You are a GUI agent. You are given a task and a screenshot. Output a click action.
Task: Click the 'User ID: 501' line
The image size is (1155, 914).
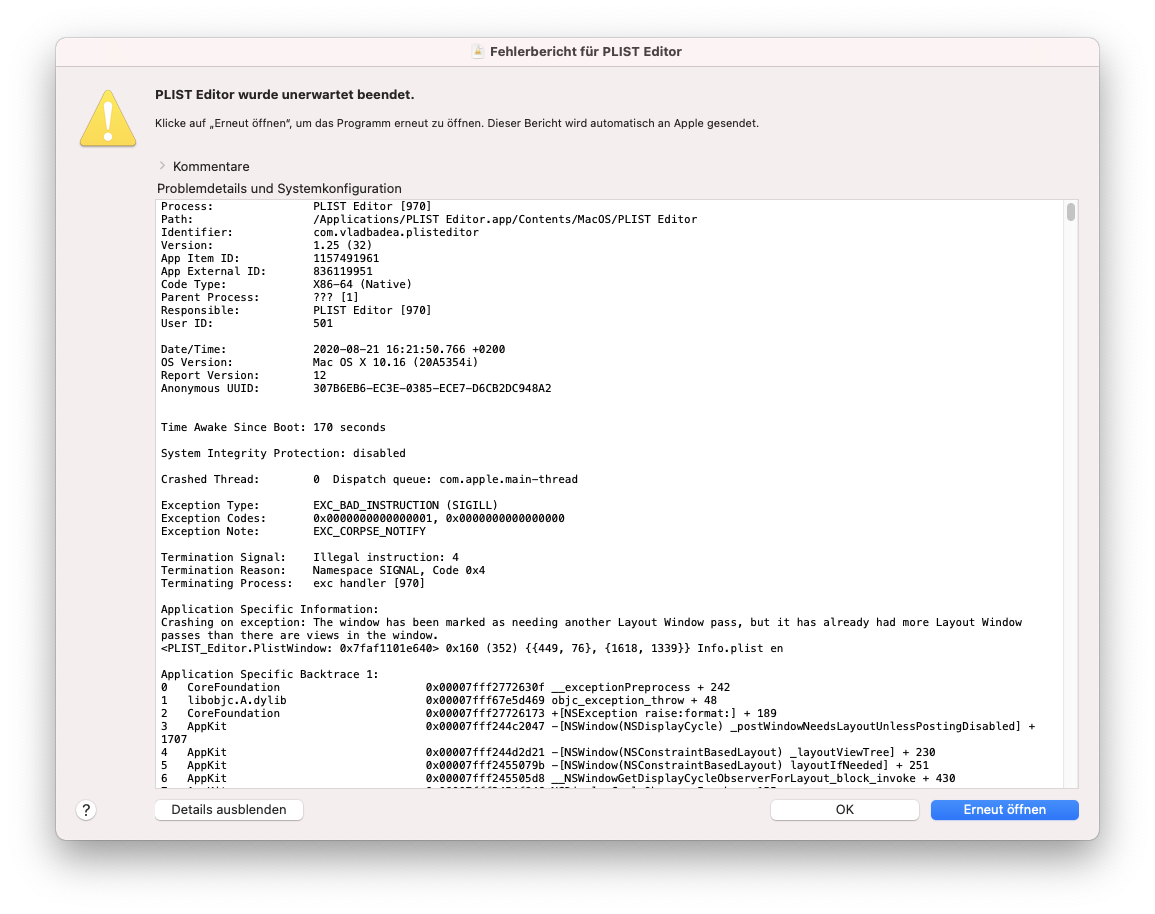(x=247, y=323)
